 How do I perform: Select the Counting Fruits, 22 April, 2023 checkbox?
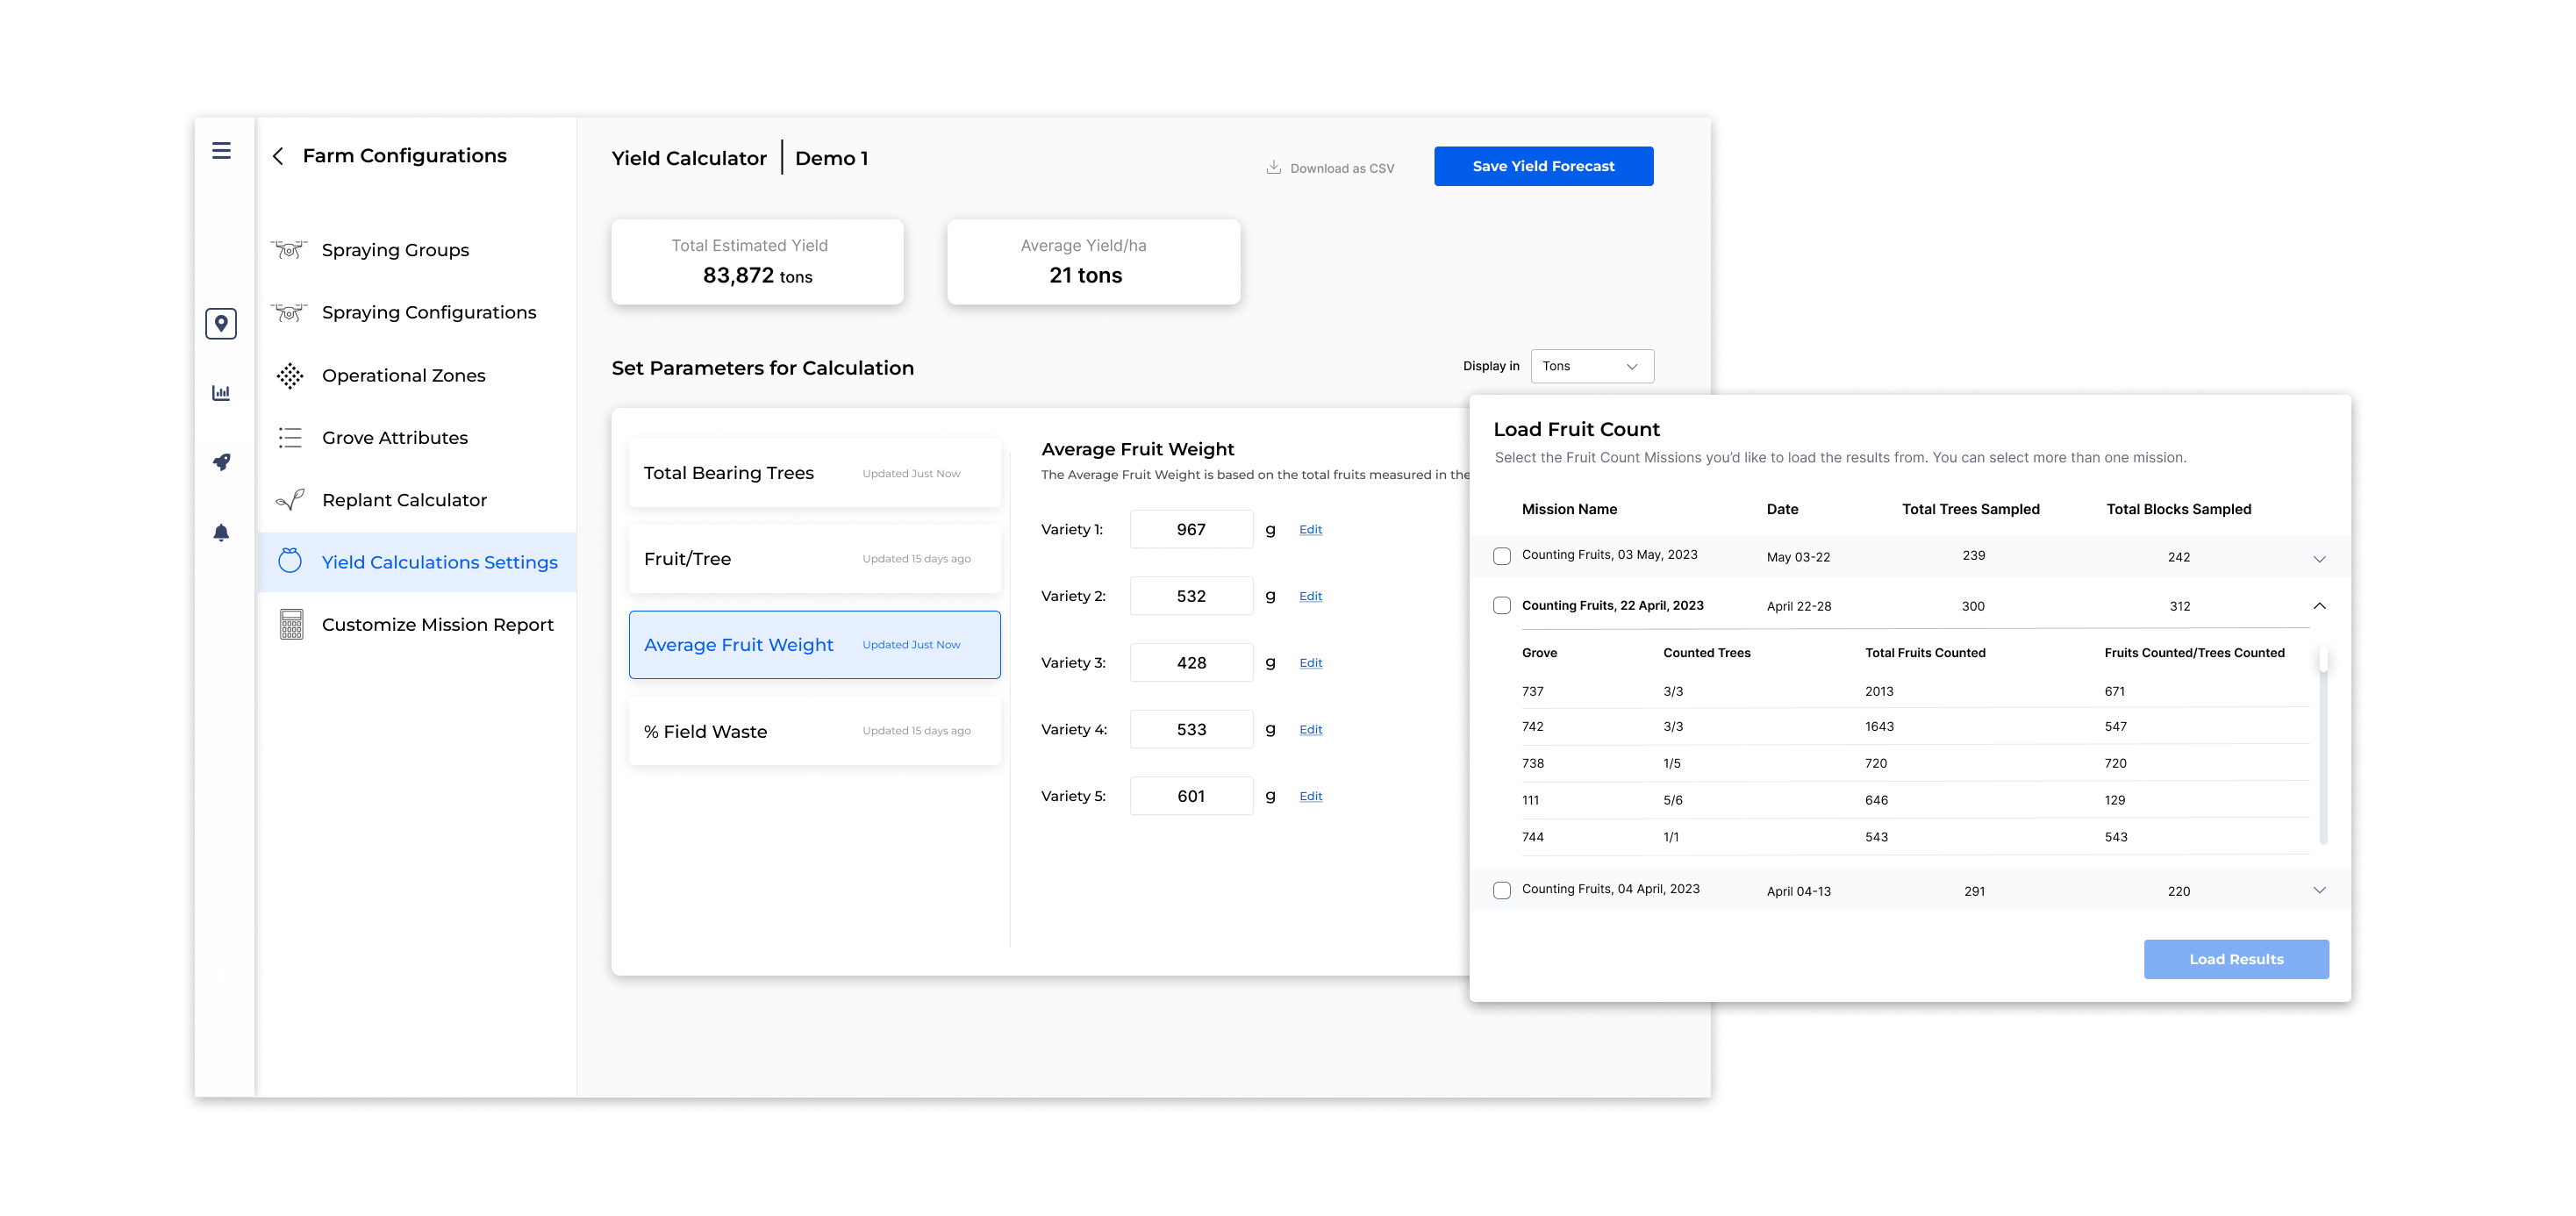pyautogui.click(x=1501, y=605)
